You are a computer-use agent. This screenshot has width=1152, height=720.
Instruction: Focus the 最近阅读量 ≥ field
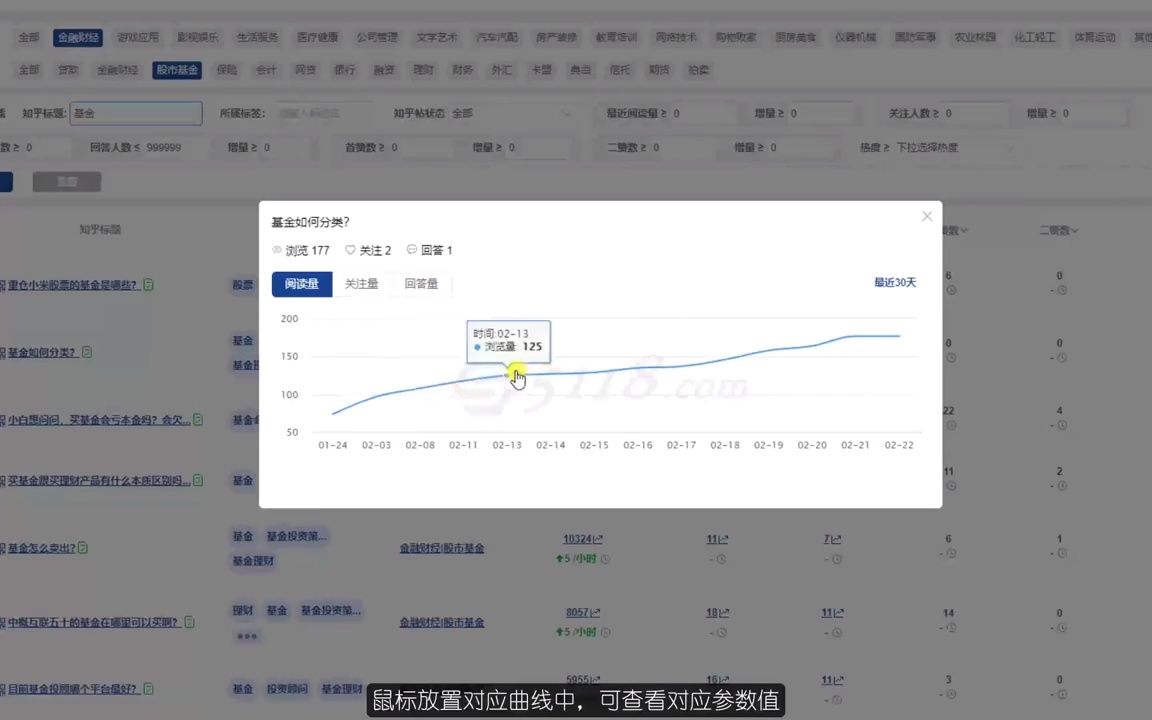click(x=702, y=113)
